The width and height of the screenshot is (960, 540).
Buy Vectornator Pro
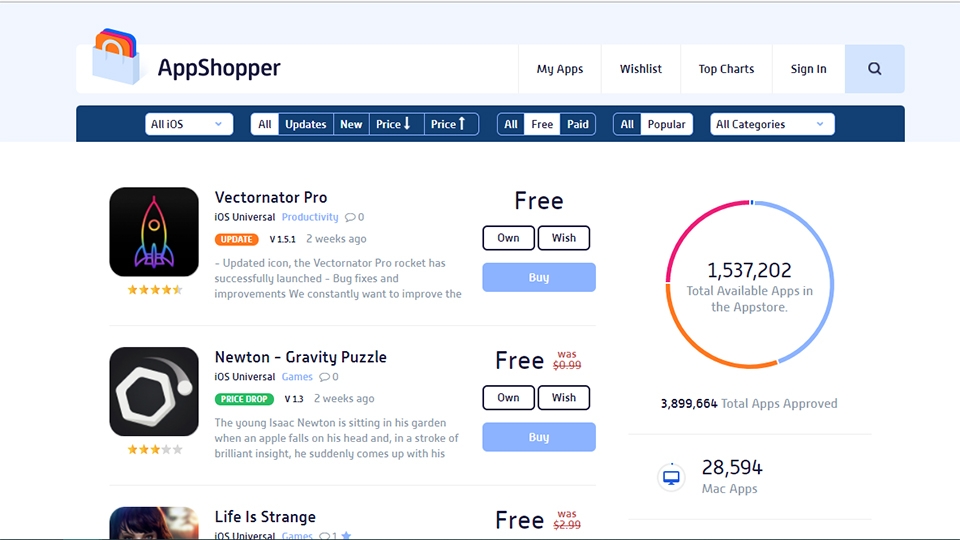[x=539, y=277]
